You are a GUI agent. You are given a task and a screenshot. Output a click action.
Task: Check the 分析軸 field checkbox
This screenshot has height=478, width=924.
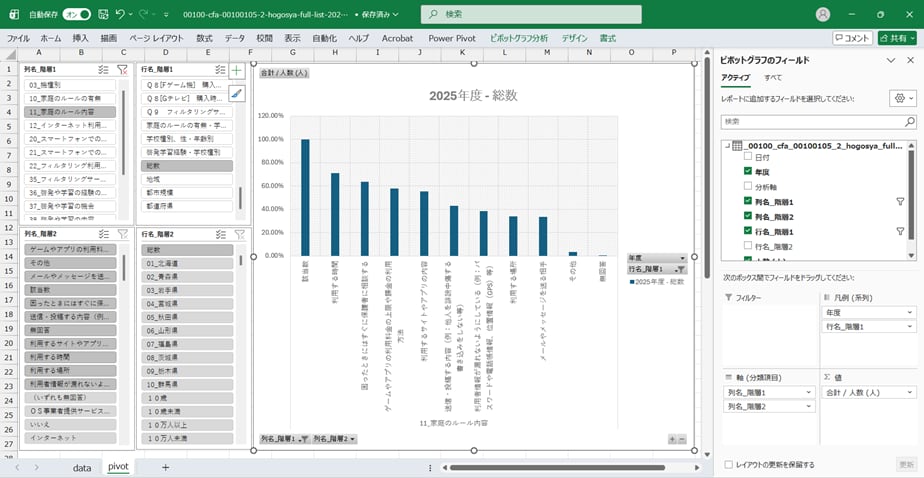coord(749,186)
